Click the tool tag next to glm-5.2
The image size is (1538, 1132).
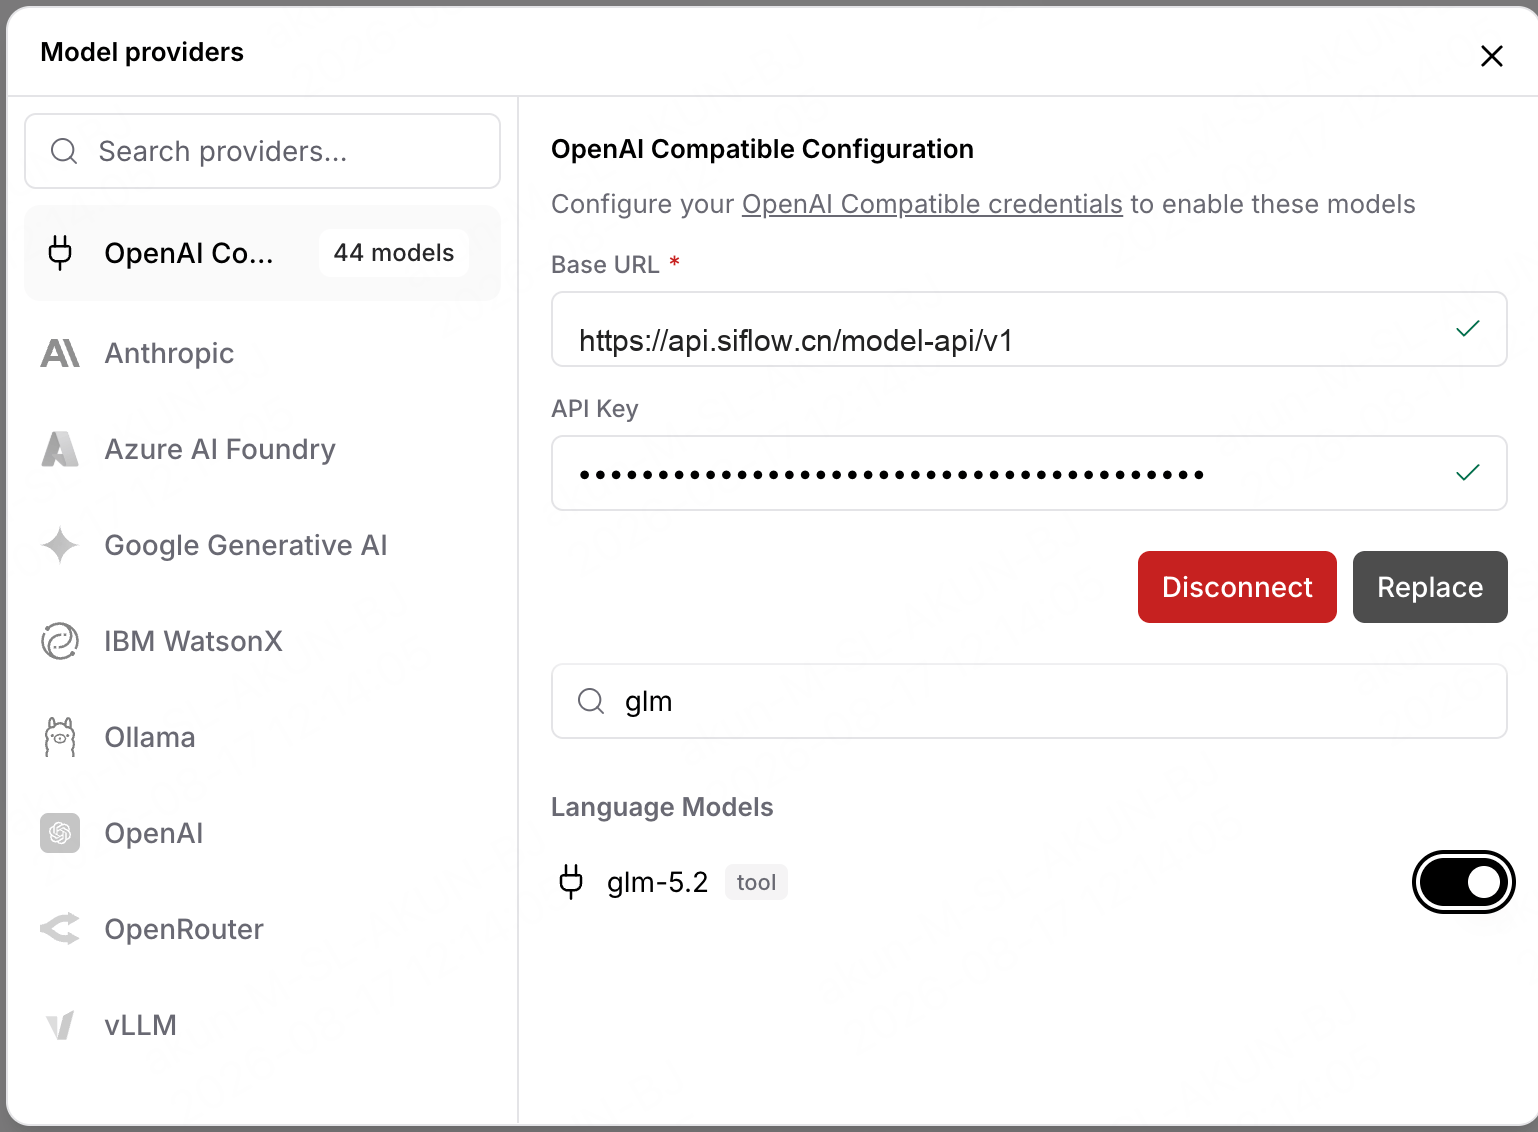[x=756, y=882]
